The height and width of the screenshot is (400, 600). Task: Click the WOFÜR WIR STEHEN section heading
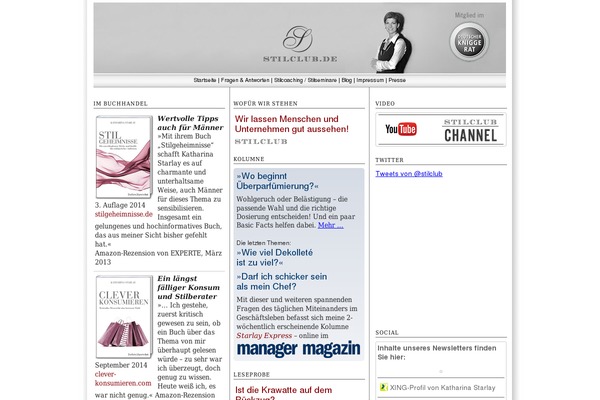coord(265,103)
